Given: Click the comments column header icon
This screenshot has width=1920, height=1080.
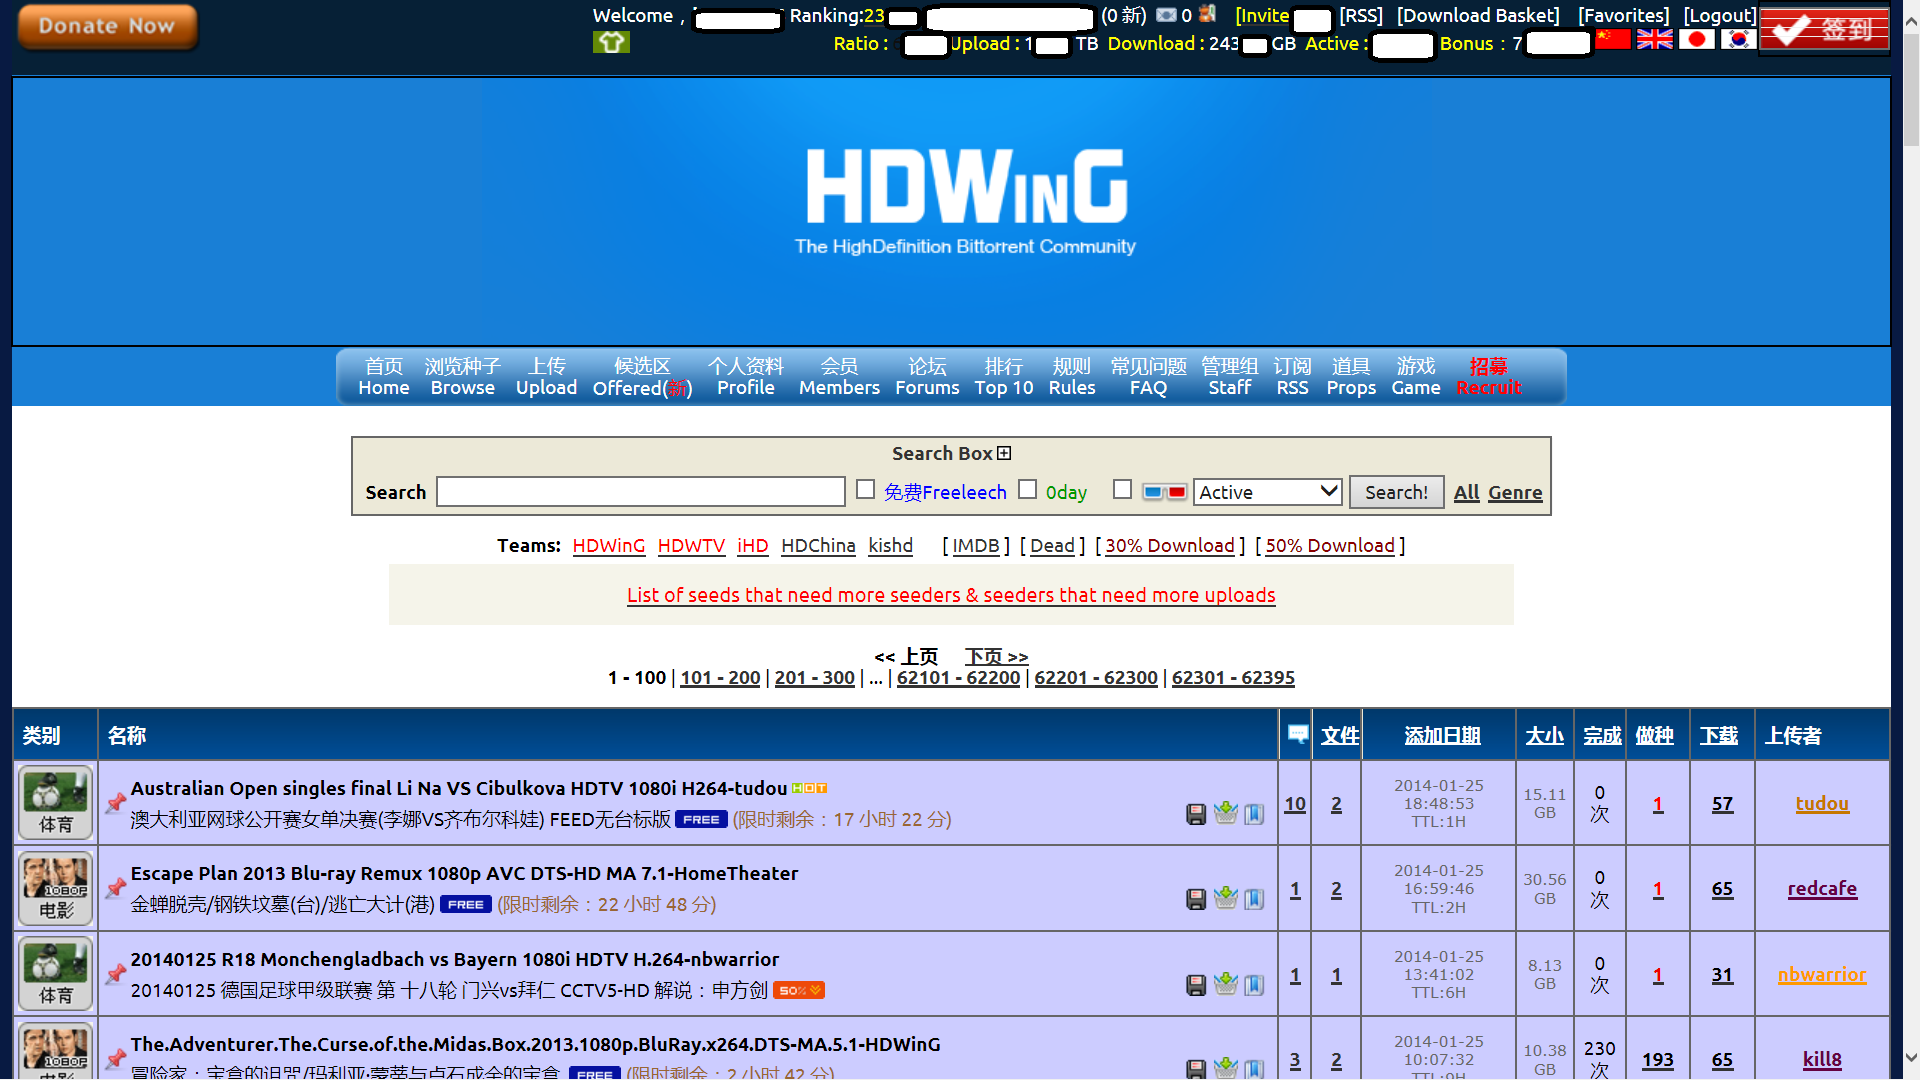Looking at the screenshot, I should click(x=1298, y=734).
